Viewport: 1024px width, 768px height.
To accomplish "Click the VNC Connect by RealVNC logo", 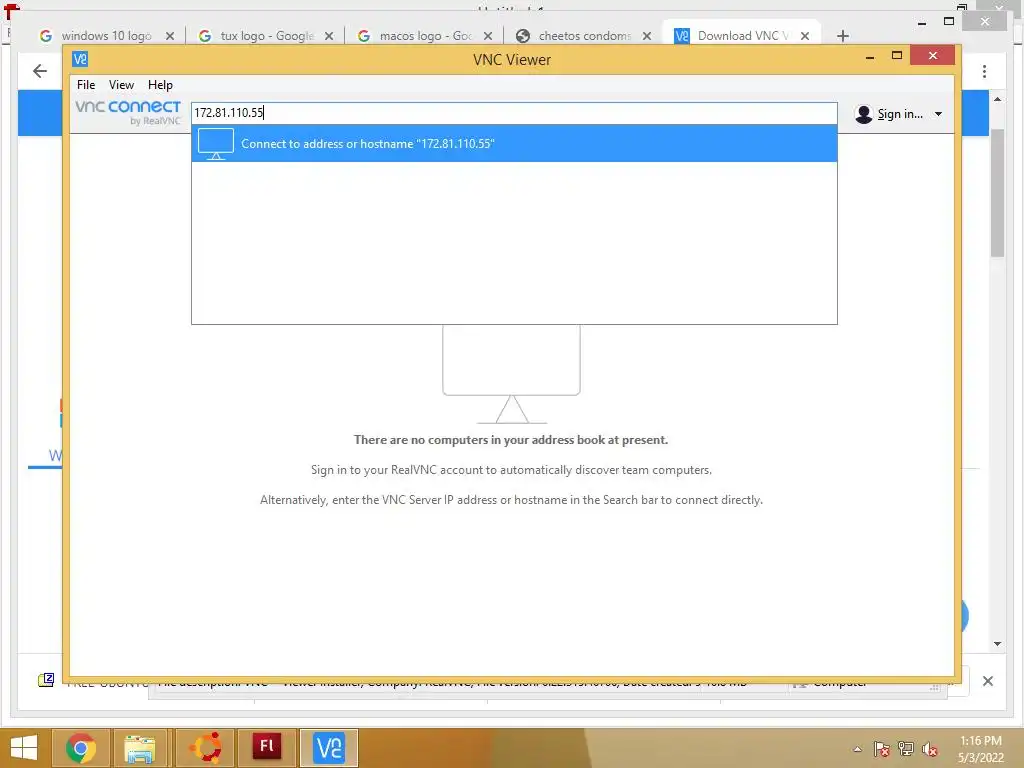I will 128,112.
